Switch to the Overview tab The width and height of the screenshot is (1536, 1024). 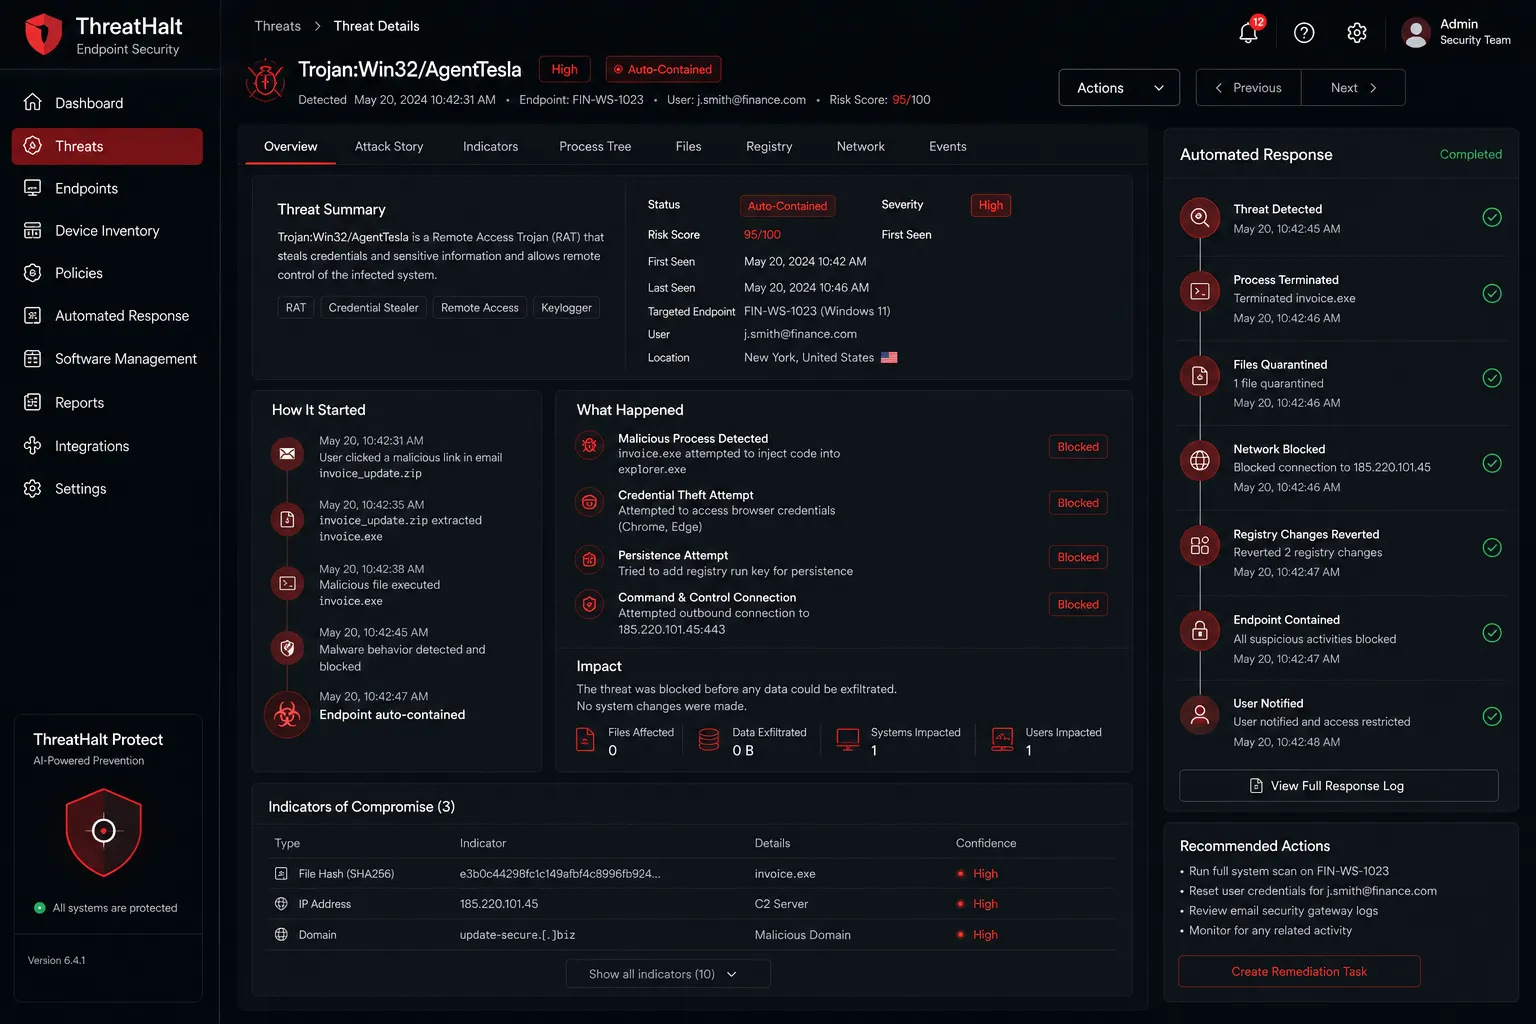(x=291, y=146)
